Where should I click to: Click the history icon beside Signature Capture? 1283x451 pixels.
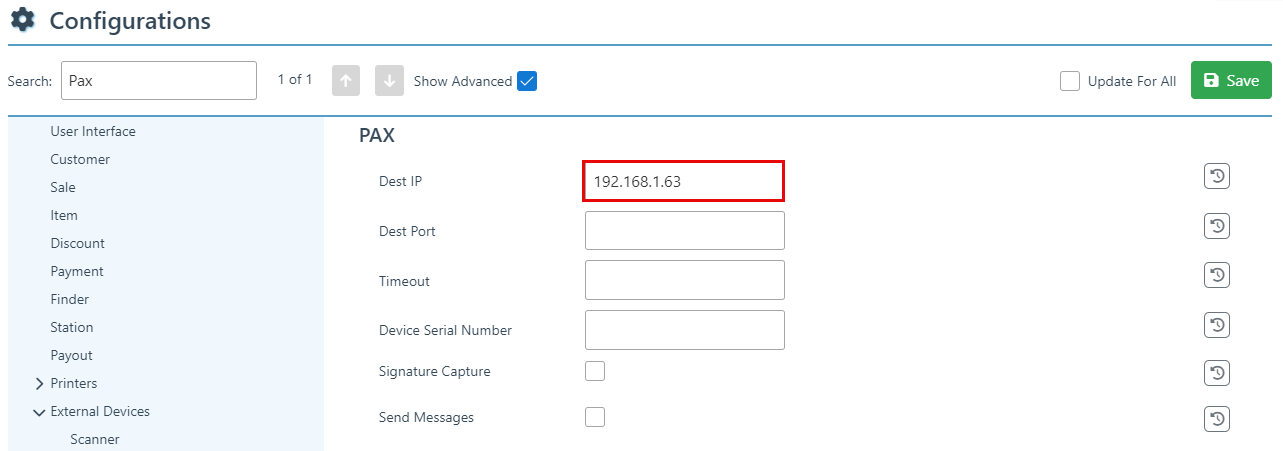pyautogui.click(x=1216, y=373)
